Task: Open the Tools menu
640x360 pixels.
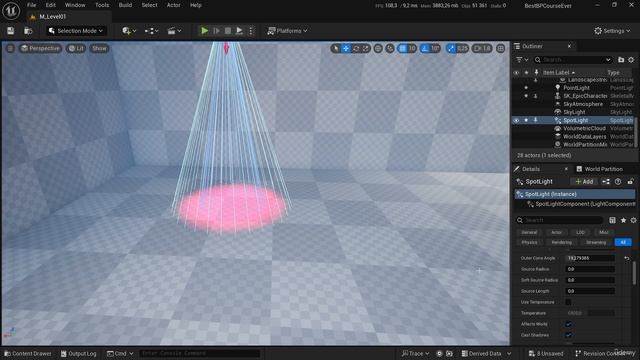Action: 102,5
